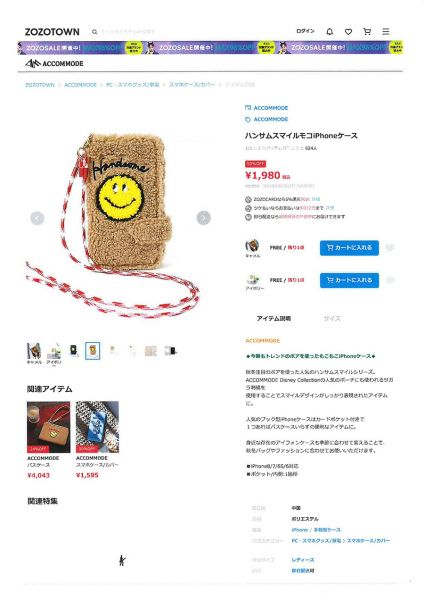The width and height of the screenshot is (424, 600).
Task: Select the camel color swatch thumbnail
Action: click(34, 352)
